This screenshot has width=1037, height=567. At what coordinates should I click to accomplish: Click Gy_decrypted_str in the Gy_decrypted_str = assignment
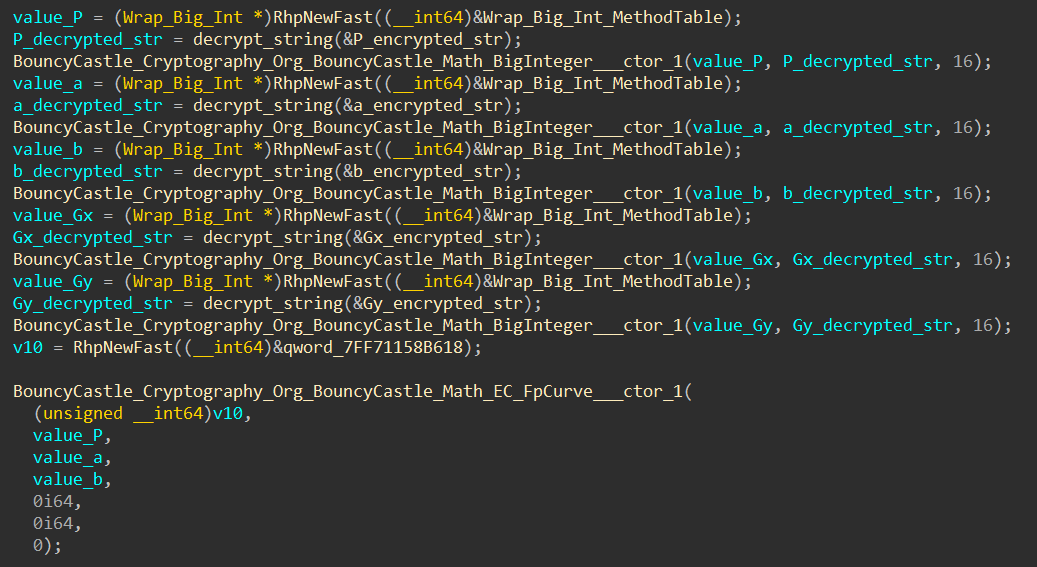tap(93, 304)
